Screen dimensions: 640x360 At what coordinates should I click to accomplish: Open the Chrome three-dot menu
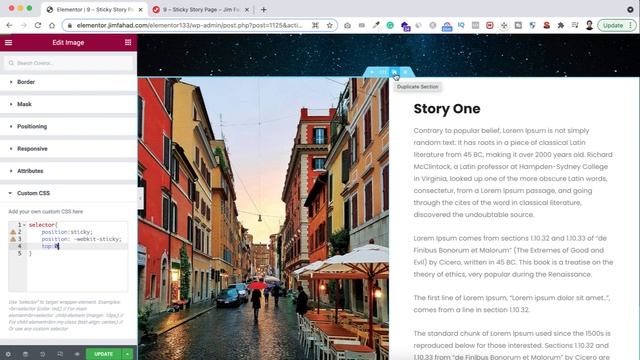[631, 25]
